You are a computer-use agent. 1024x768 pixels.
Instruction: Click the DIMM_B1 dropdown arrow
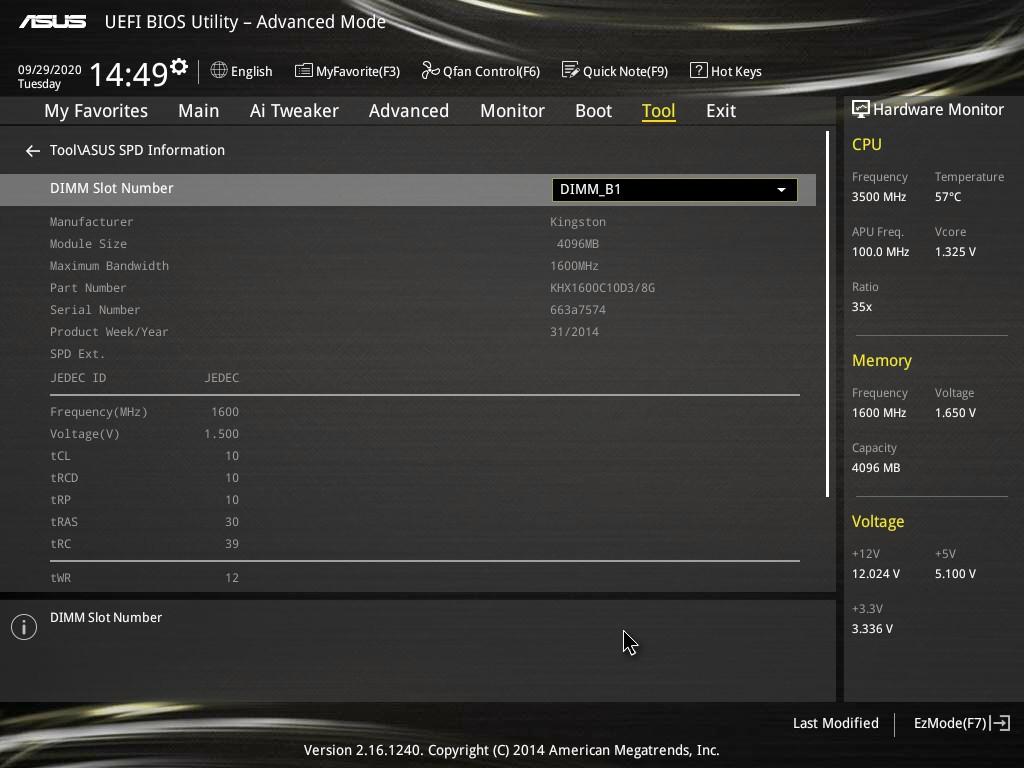click(x=781, y=190)
